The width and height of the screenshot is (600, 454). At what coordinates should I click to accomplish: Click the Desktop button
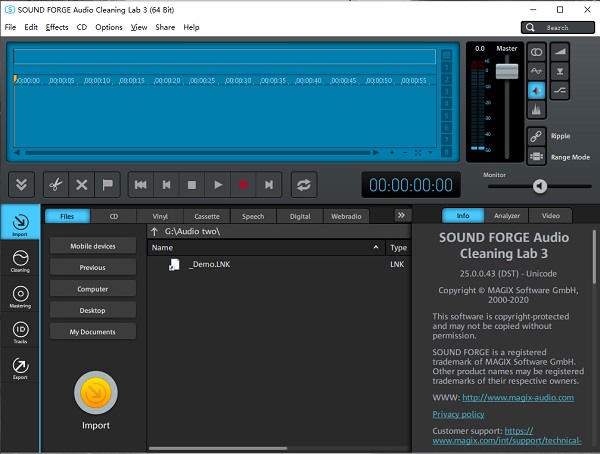[93, 310]
